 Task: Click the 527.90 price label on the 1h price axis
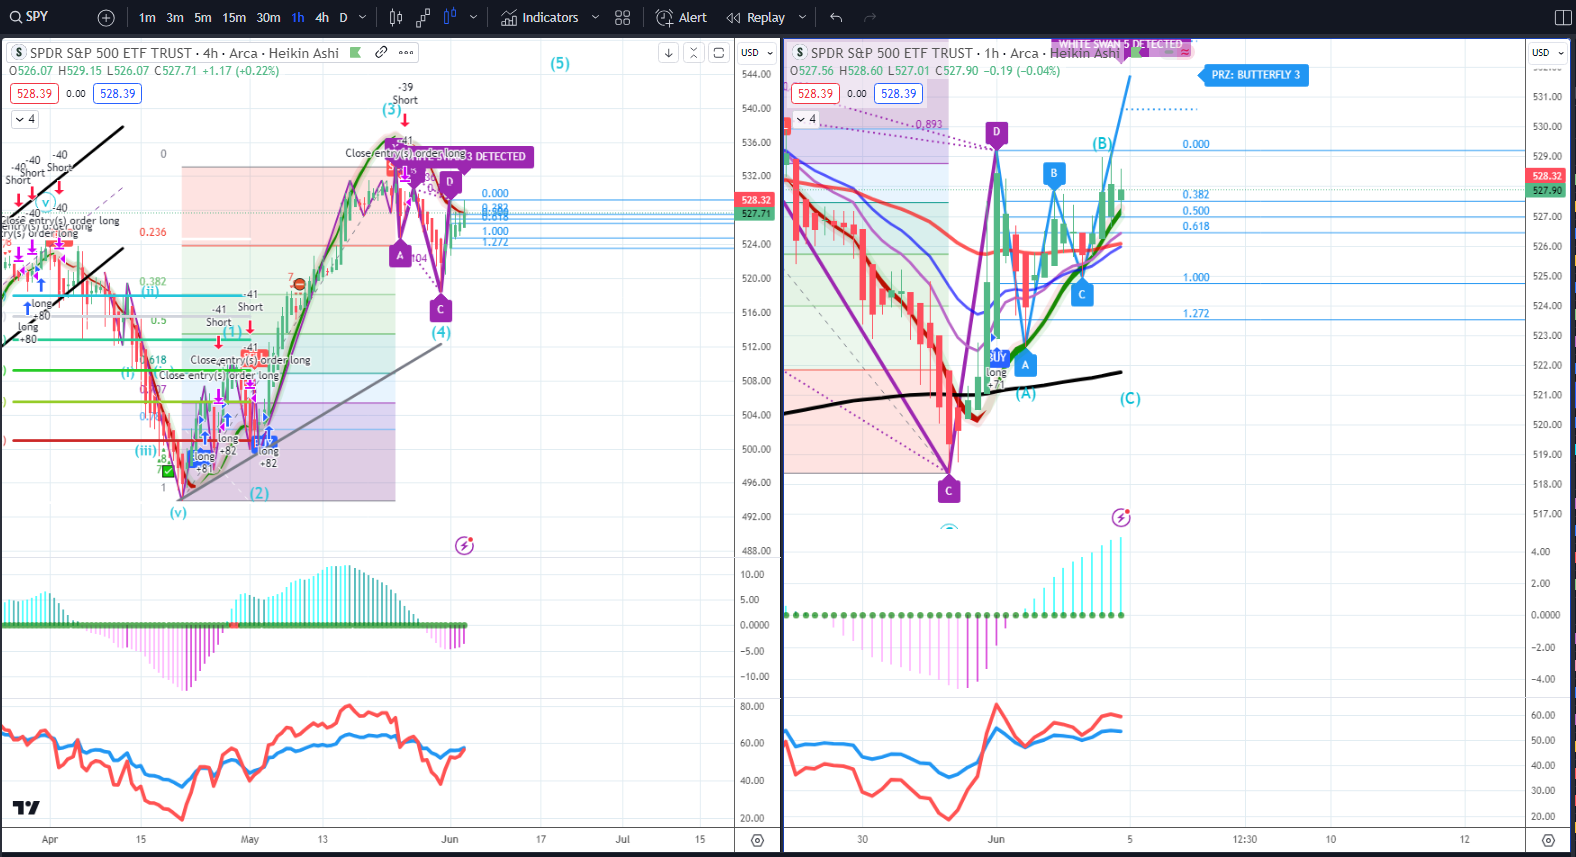(x=1547, y=190)
